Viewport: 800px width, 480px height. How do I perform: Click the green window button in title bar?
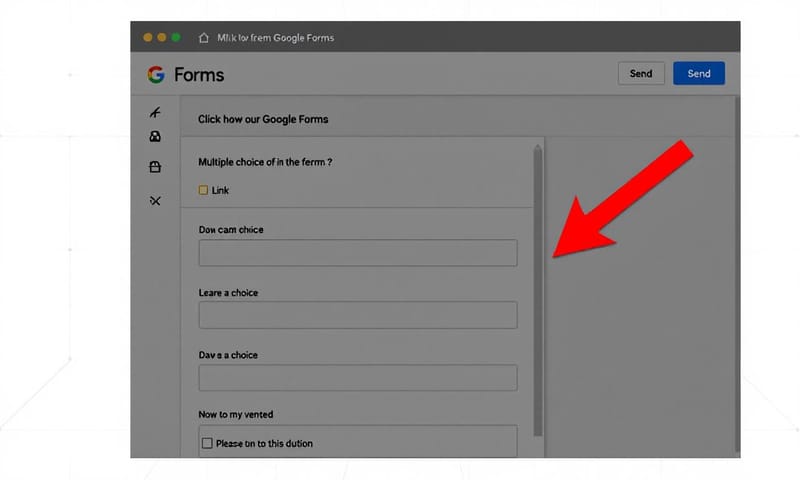click(176, 37)
